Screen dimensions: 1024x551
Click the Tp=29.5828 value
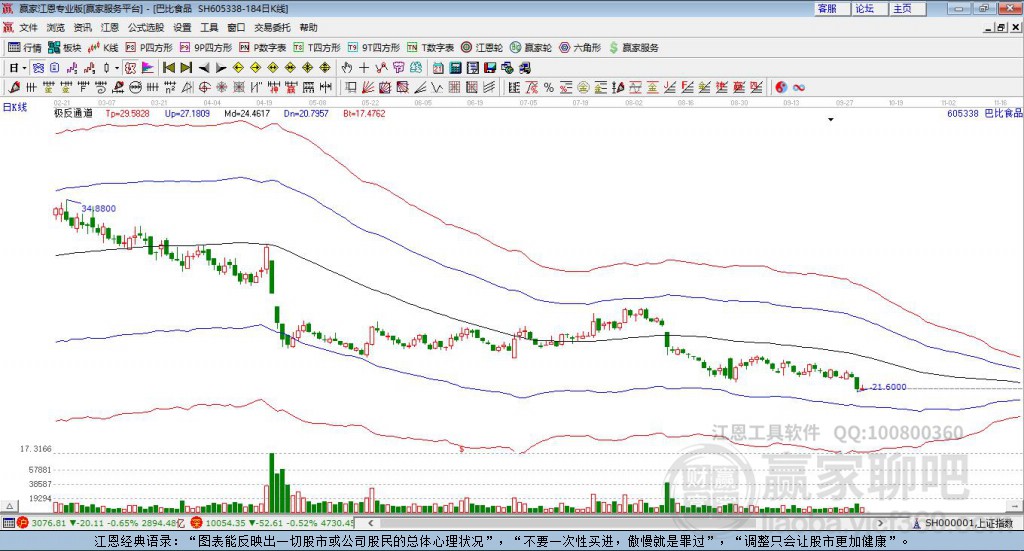[x=127, y=114]
